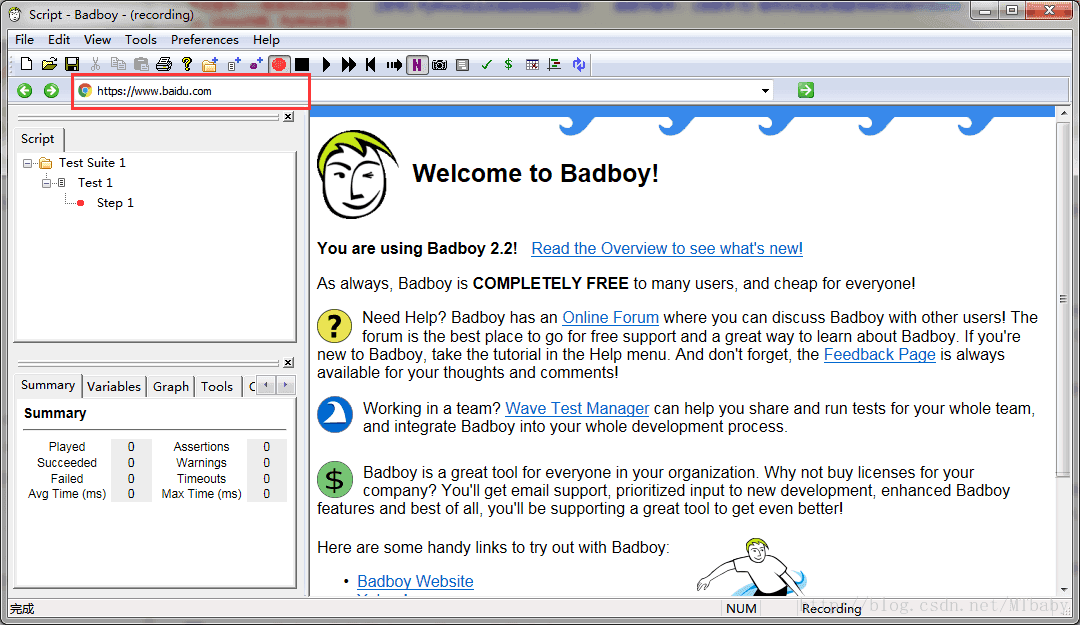This screenshot has width=1080, height=625.
Task: Play all with double arrow button
Action: tap(349, 64)
